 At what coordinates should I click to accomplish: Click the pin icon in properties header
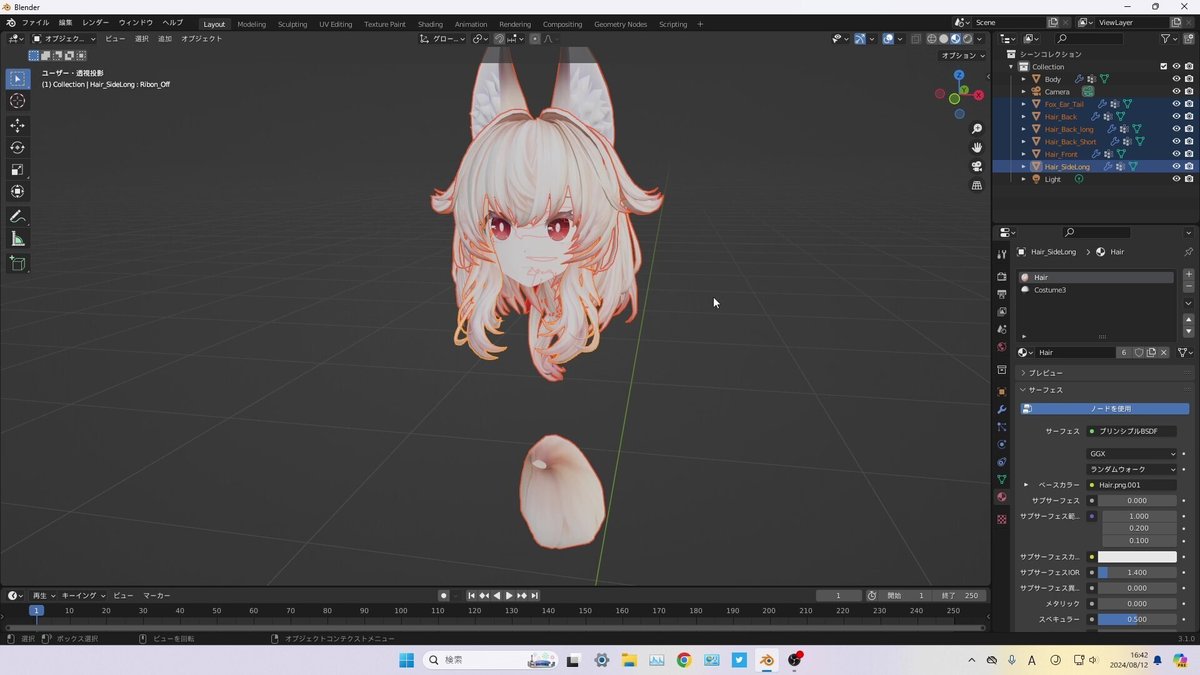pyautogui.click(x=1188, y=252)
